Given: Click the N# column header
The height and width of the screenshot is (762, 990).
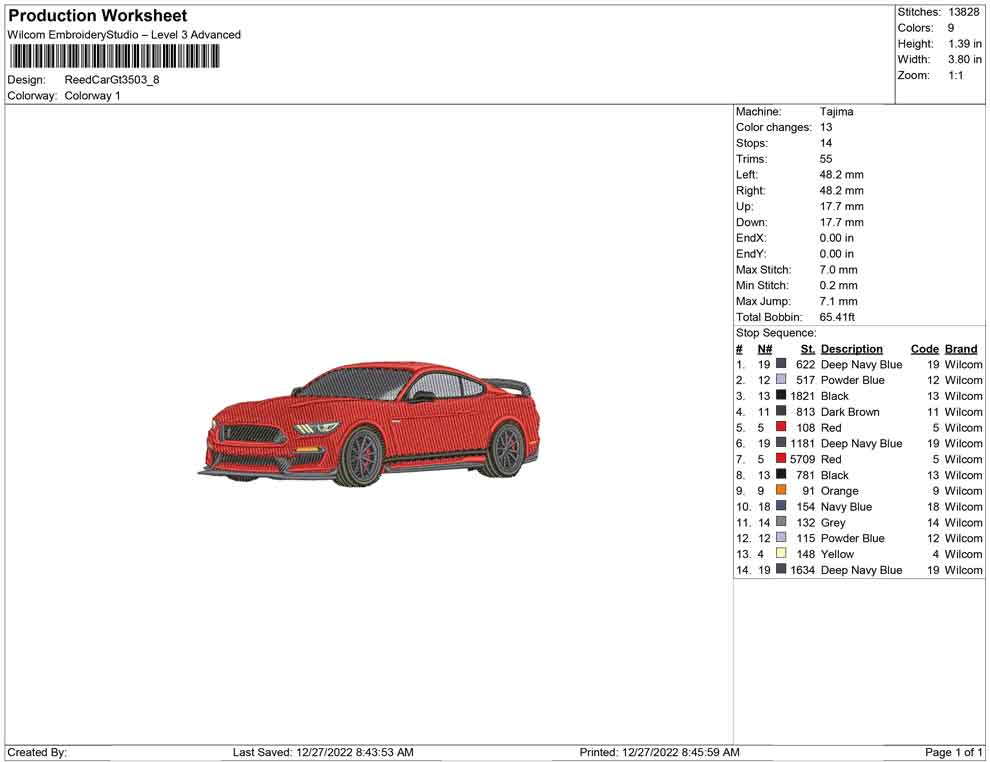Looking at the screenshot, I should tap(764, 349).
